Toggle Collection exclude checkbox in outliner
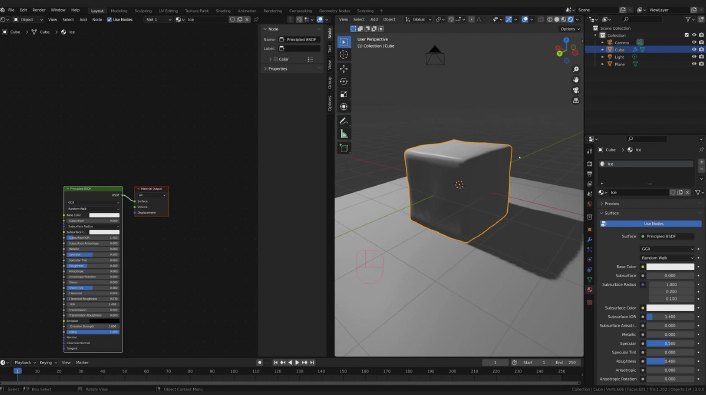Screen dimensions: 706x395 click(x=687, y=35)
